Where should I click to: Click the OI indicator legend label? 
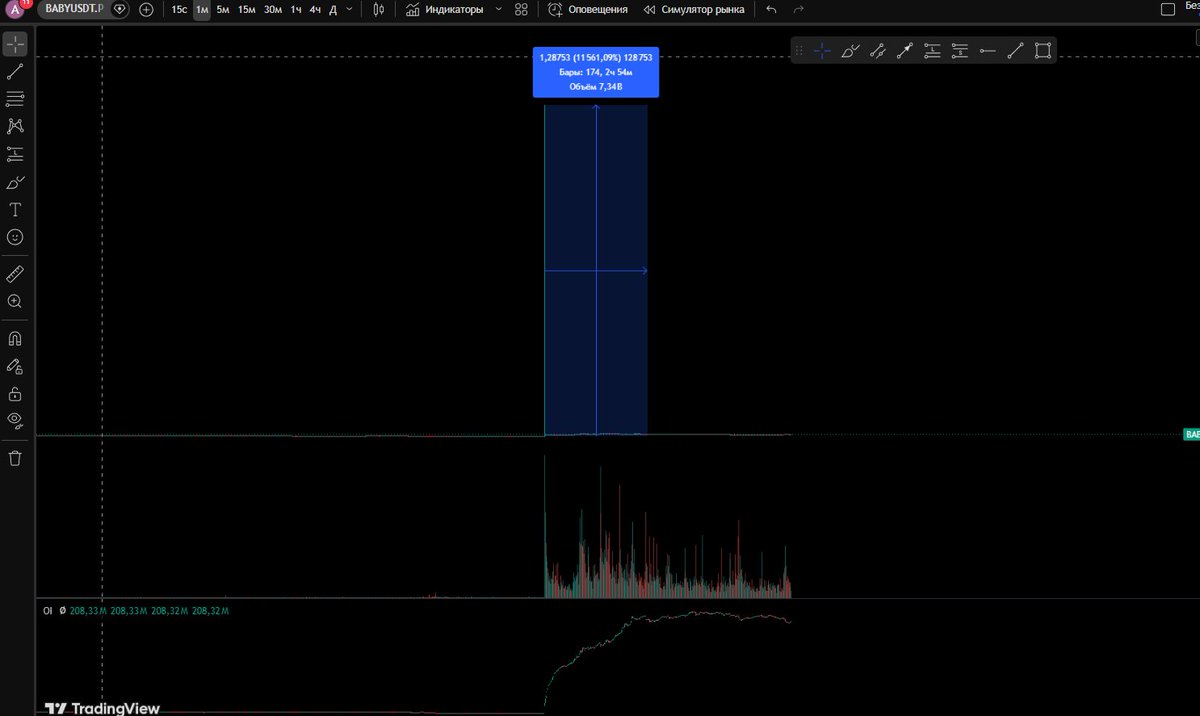coord(47,610)
